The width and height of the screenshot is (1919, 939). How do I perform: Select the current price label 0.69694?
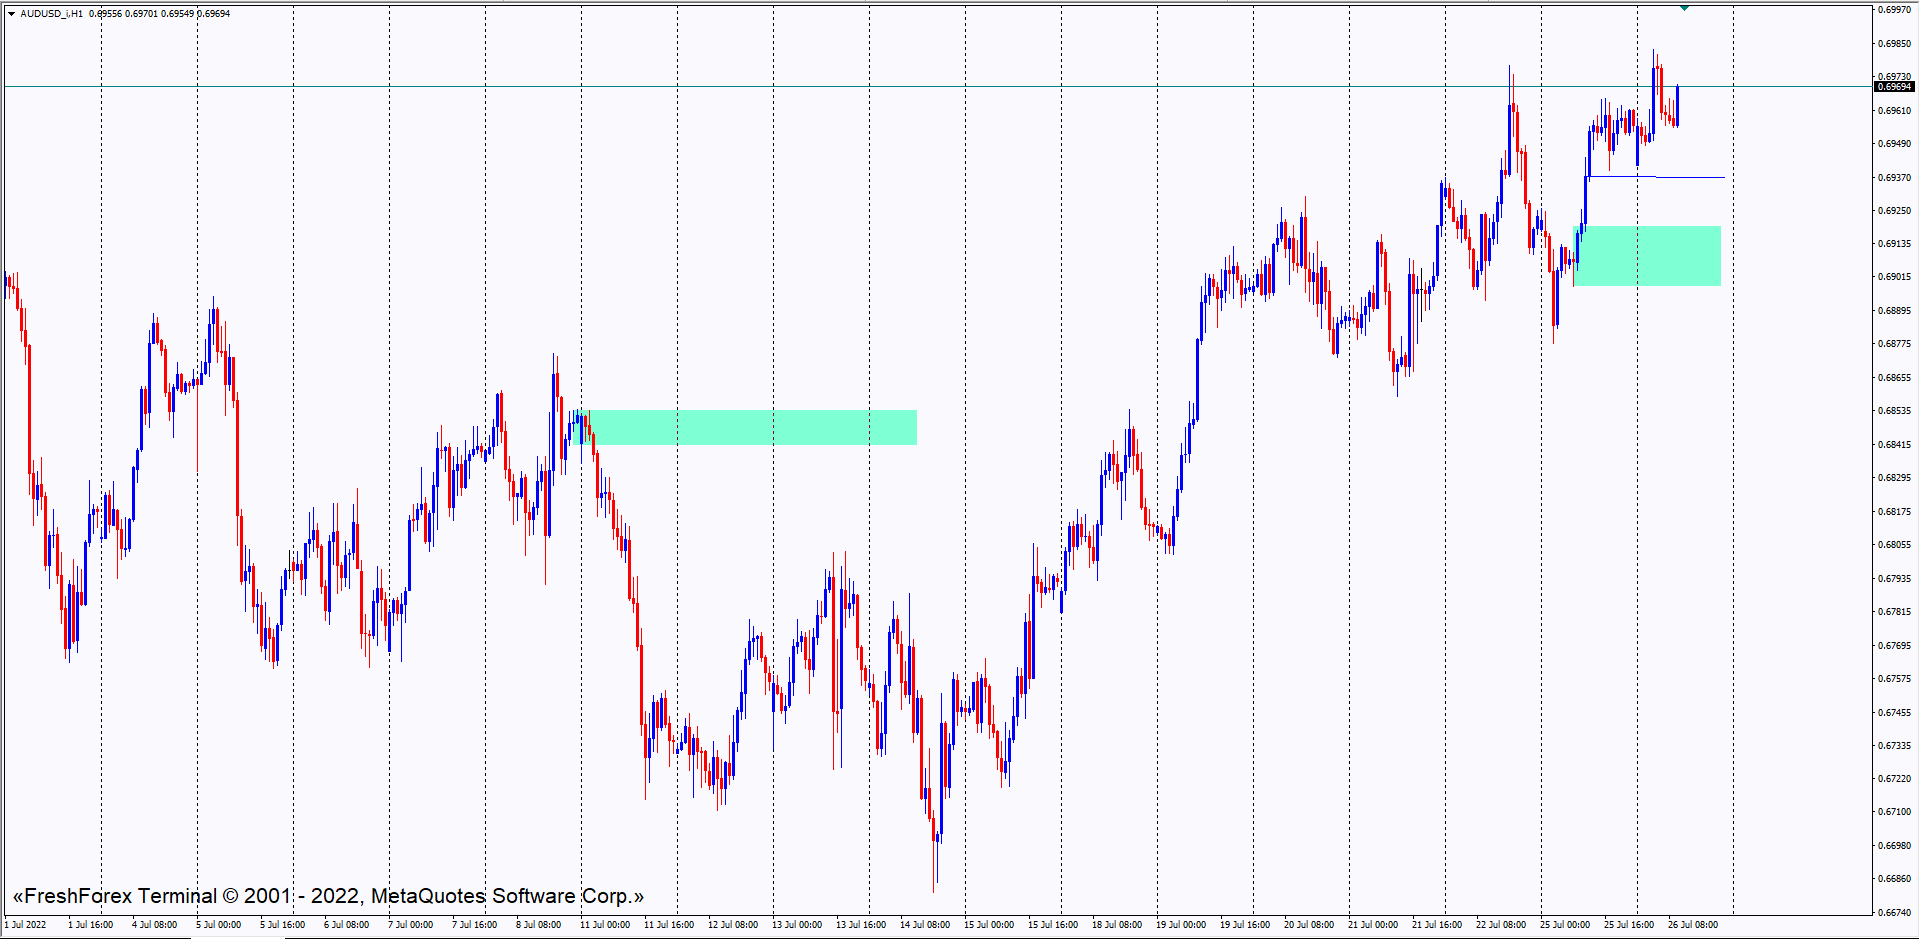1893,87
